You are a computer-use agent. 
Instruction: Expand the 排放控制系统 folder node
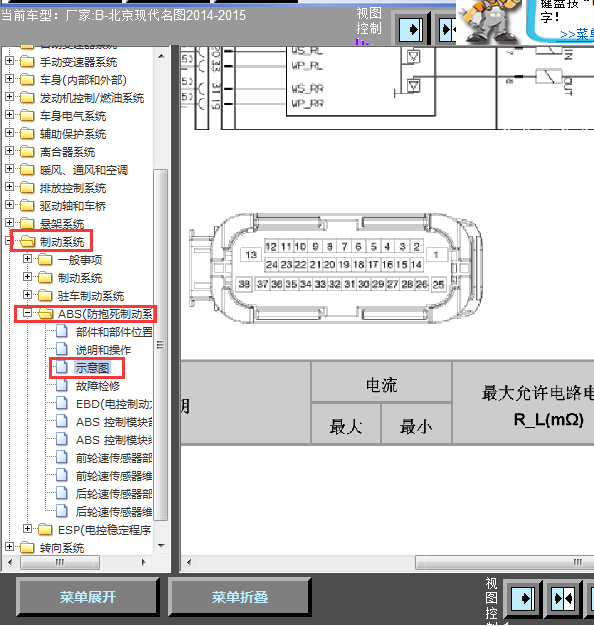[9, 187]
